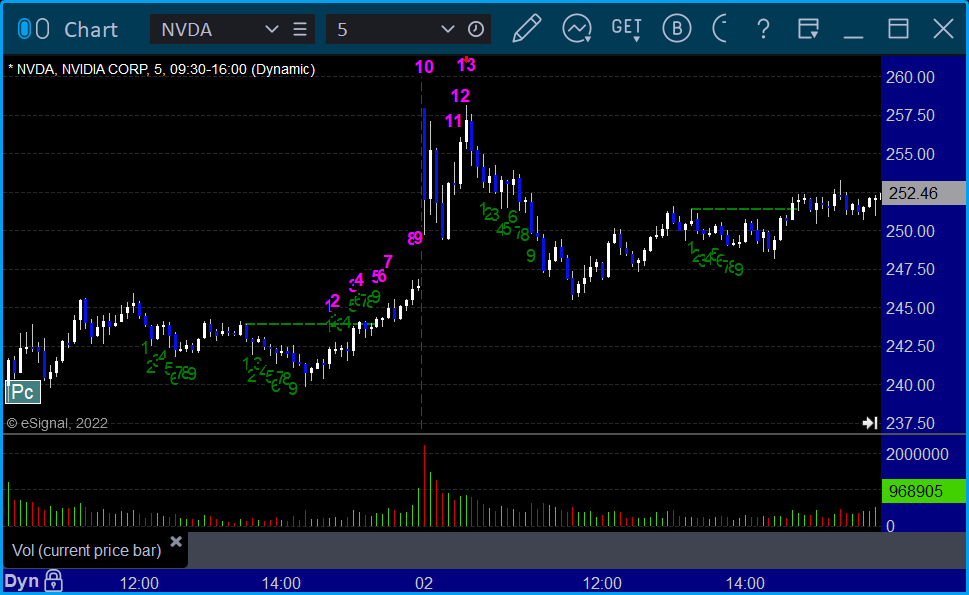Open the pencil drawing tools
This screenshot has height=595, width=969.
pos(527,28)
